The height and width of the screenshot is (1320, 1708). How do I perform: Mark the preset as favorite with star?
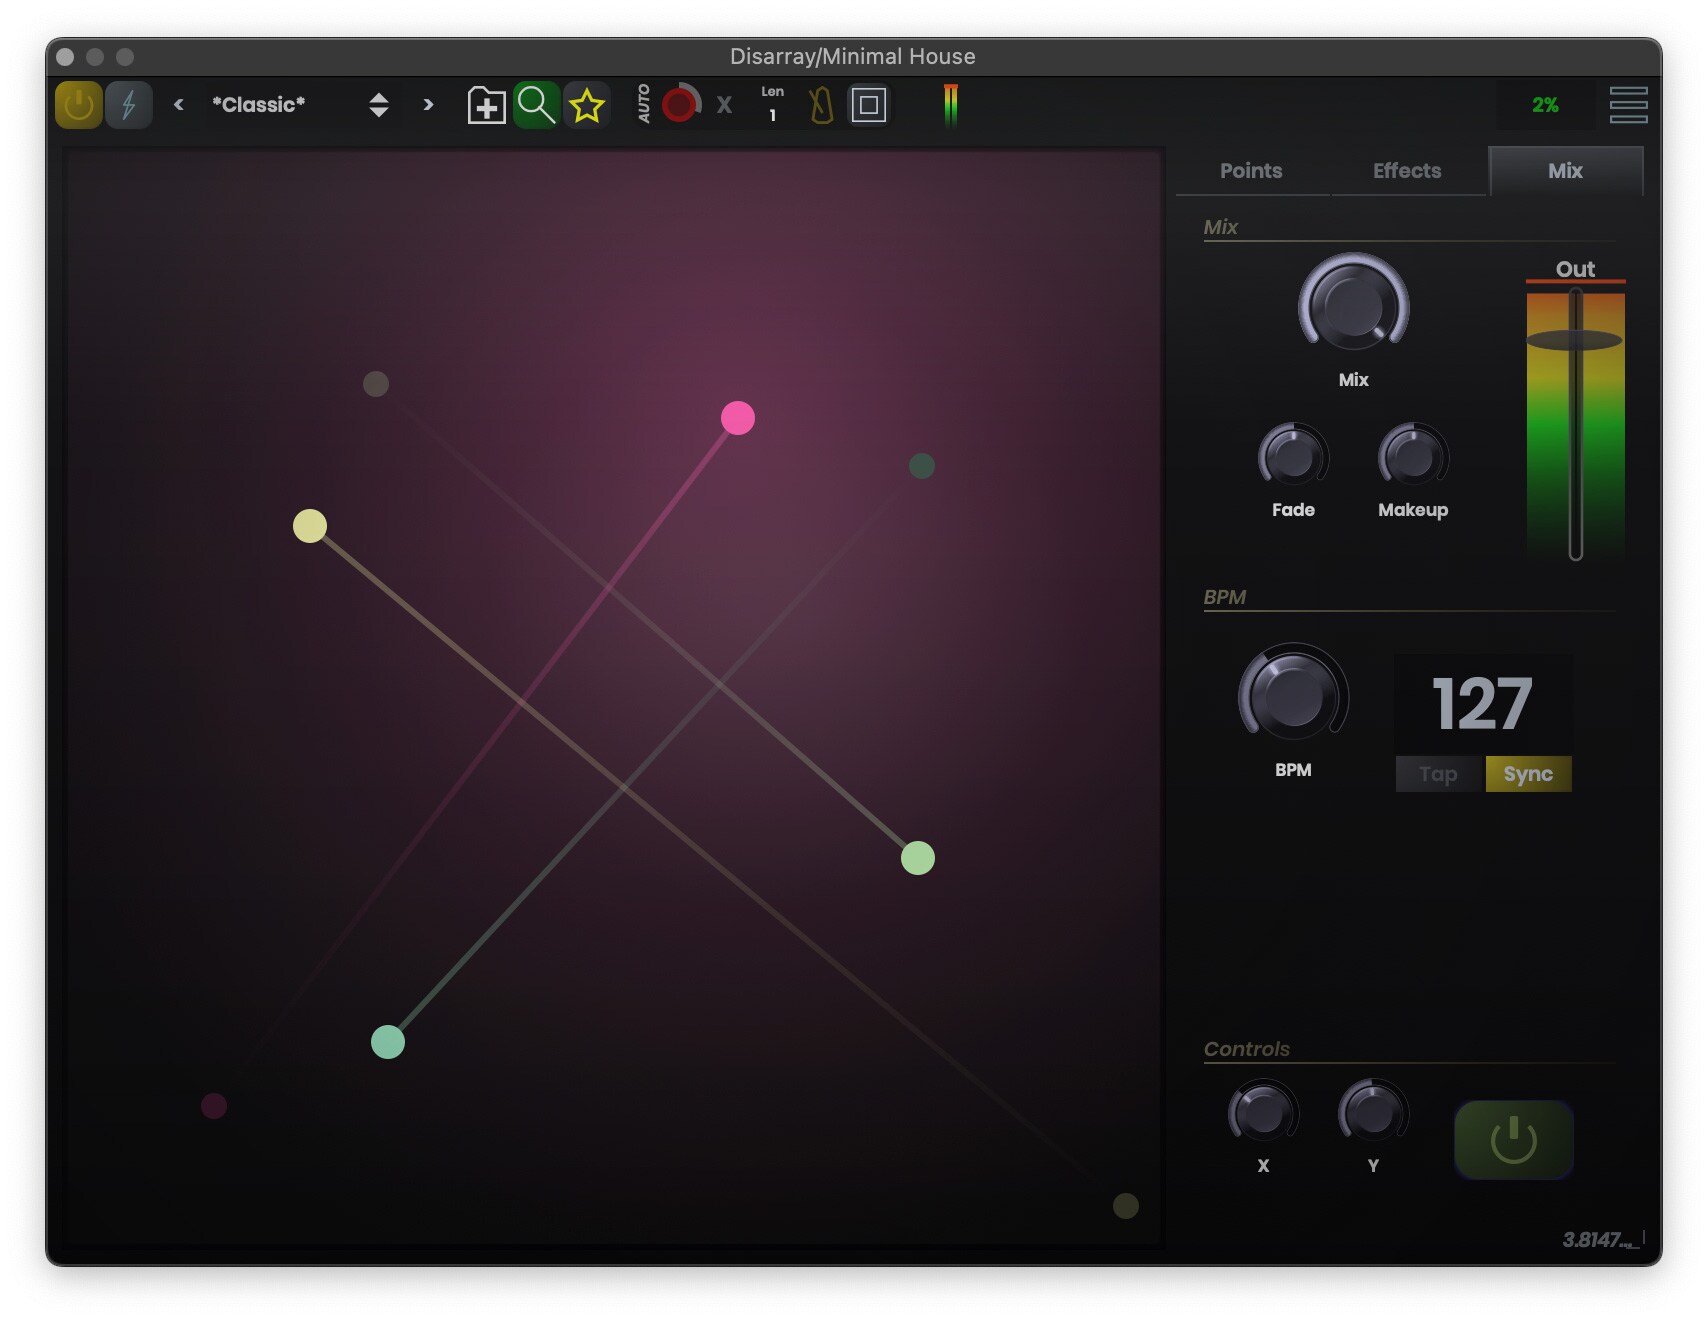coord(588,105)
